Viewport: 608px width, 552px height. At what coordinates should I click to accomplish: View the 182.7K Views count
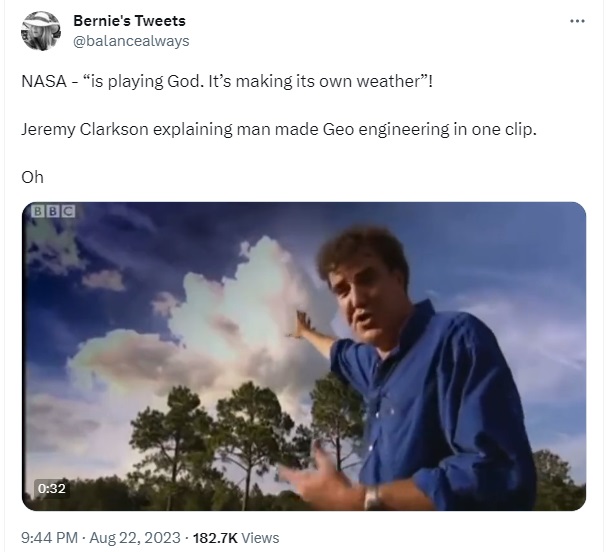[x=236, y=538]
